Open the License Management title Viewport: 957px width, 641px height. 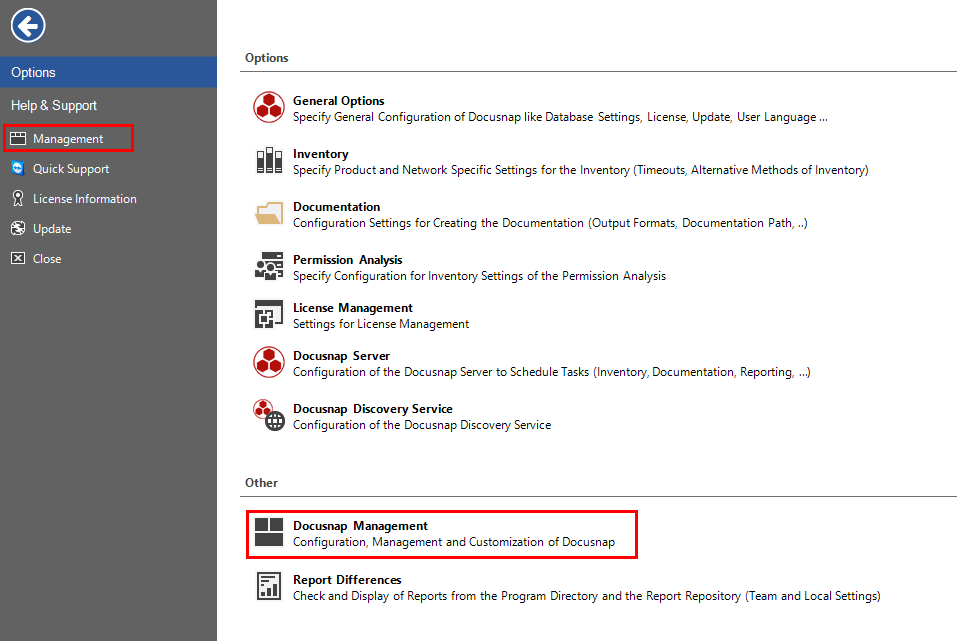(x=353, y=308)
